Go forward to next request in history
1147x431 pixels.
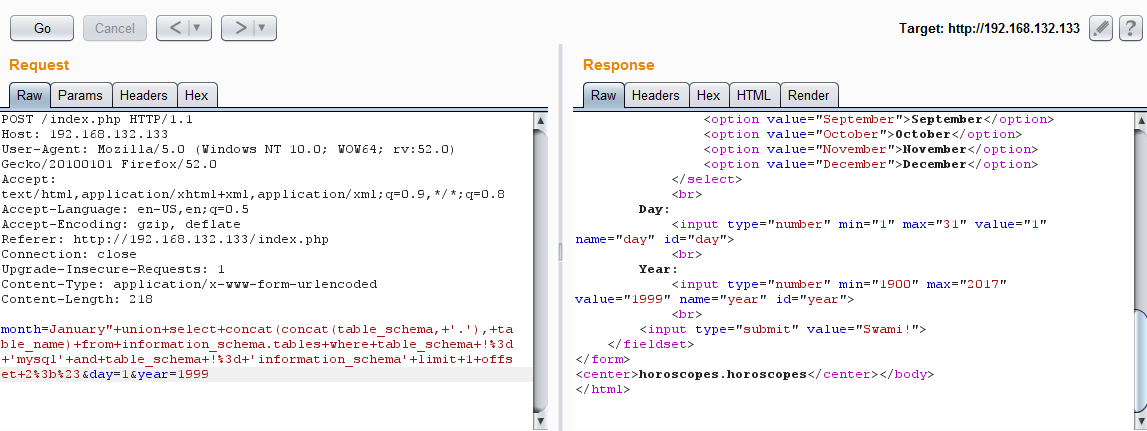(x=241, y=29)
